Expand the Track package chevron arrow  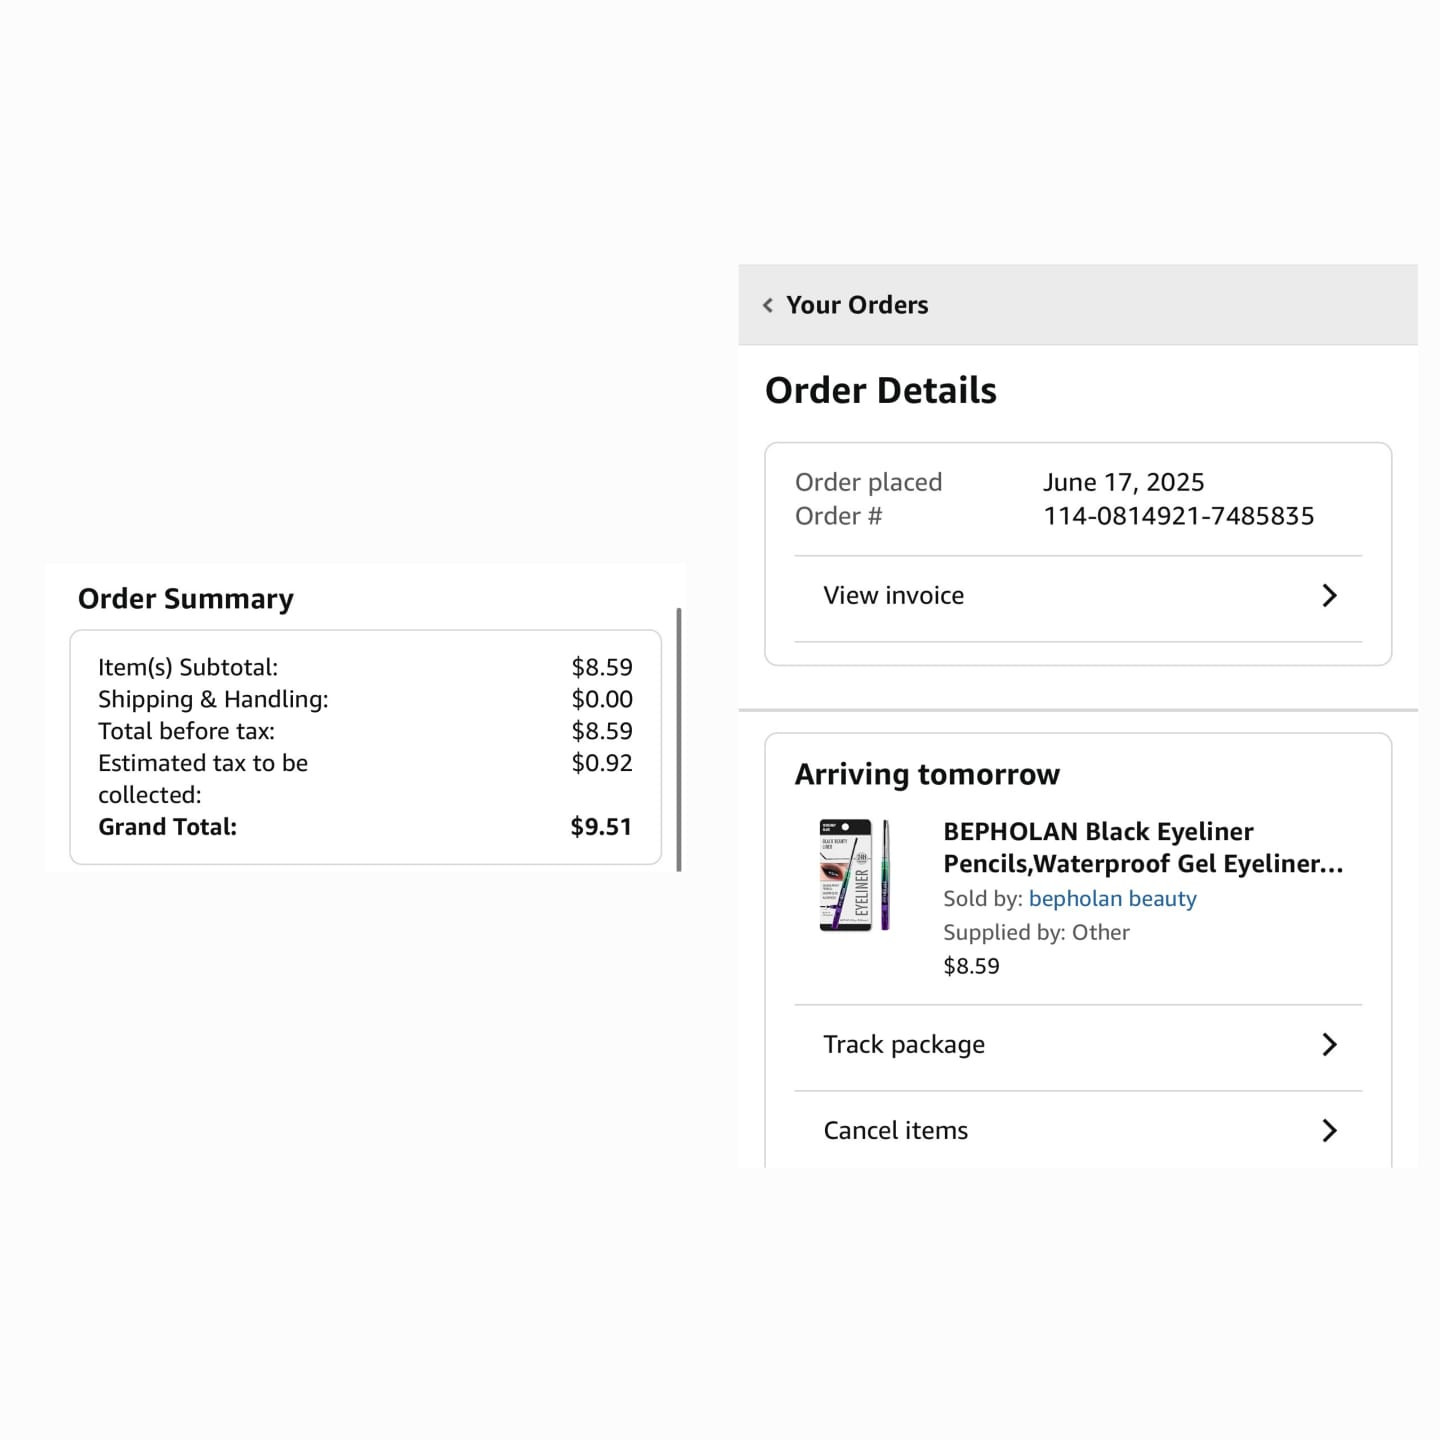coord(1329,1045)
